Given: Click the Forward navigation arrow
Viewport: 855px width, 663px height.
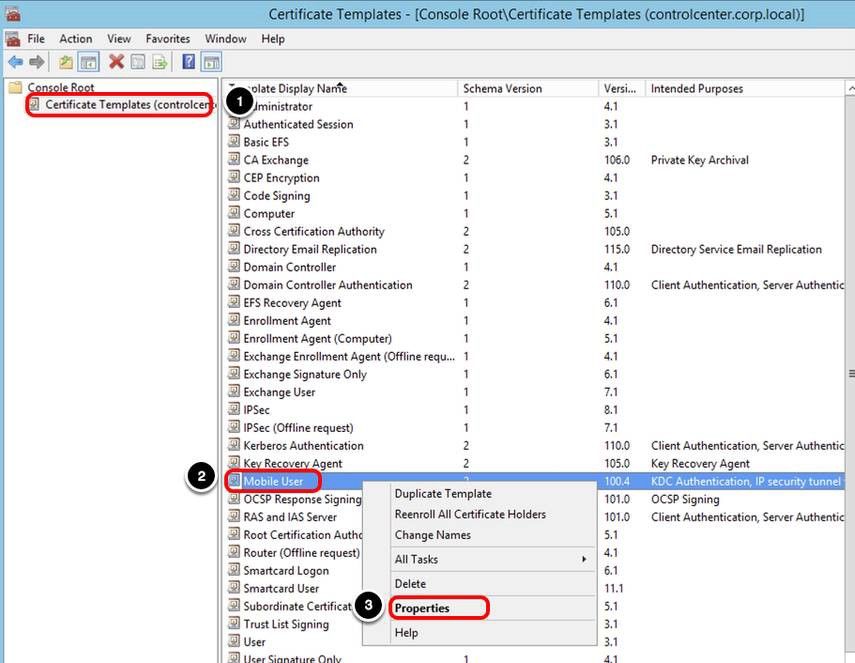Looking at the screenshot, I should 38,61.
